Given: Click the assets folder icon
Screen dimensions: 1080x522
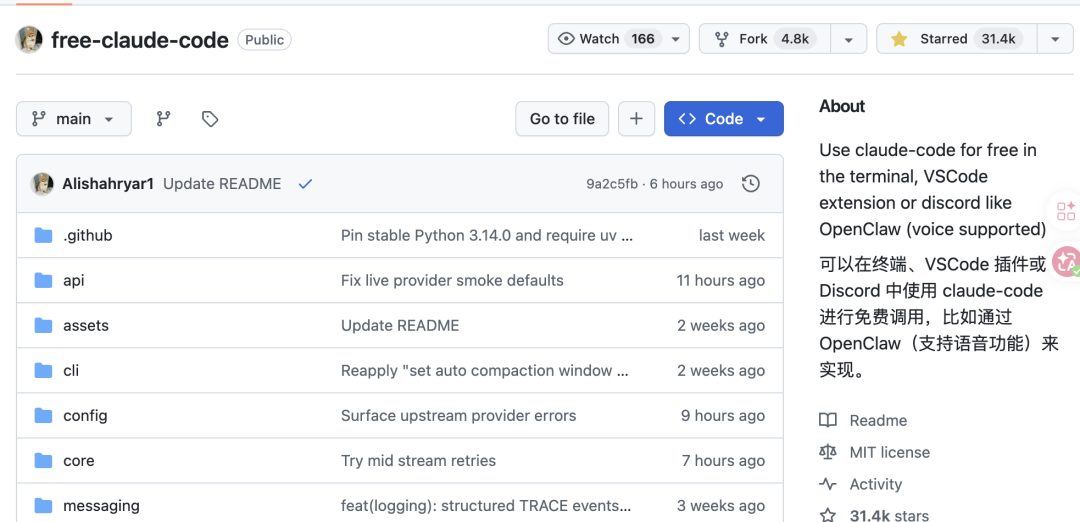Looking at the screenshot, I should click(x=43, y=325).
